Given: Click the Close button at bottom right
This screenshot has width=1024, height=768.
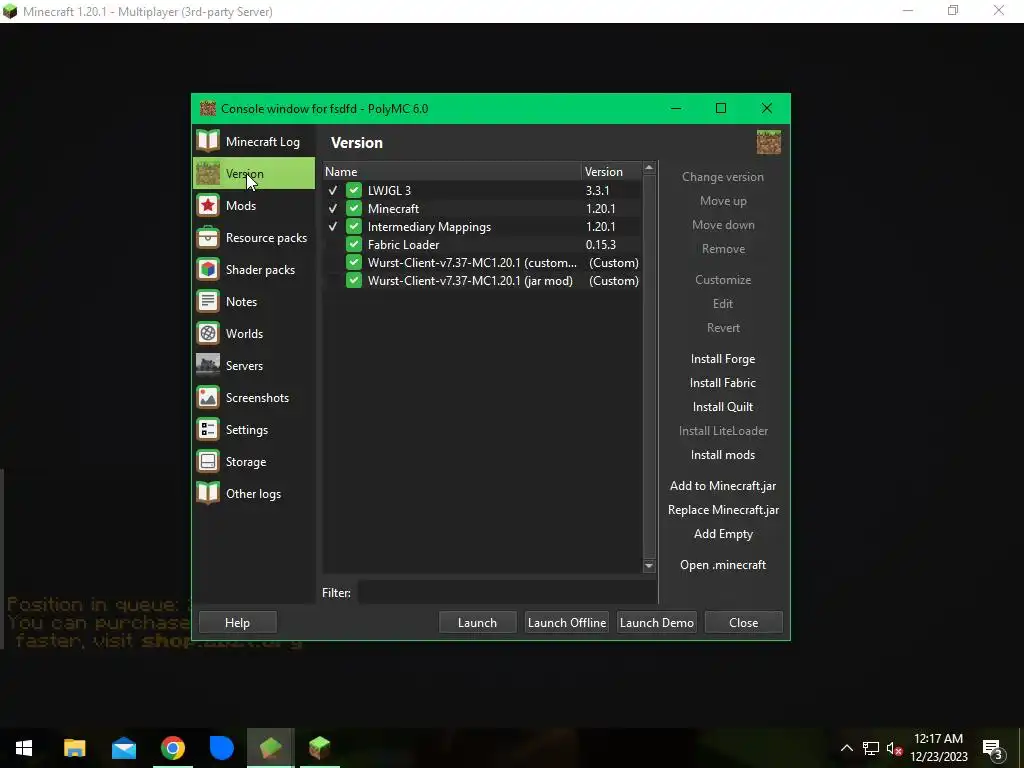Looking at the screenshot, I should (743, 622).
